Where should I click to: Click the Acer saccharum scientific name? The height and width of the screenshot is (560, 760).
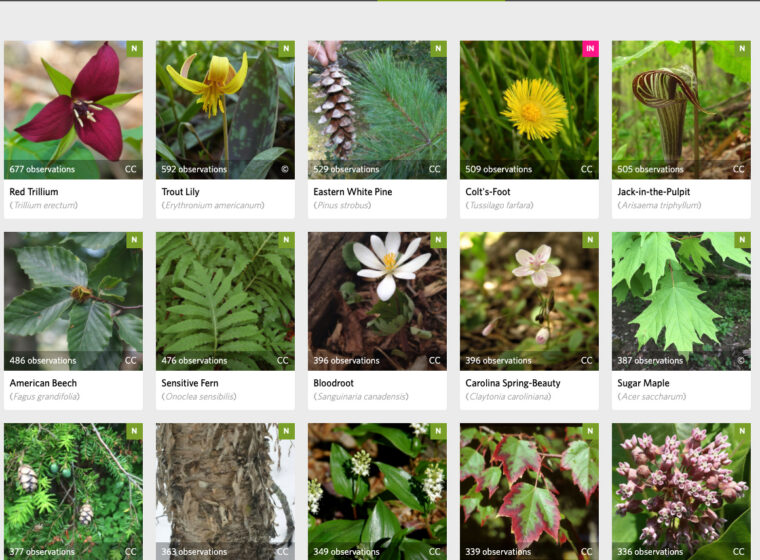(x=651, y=396)
